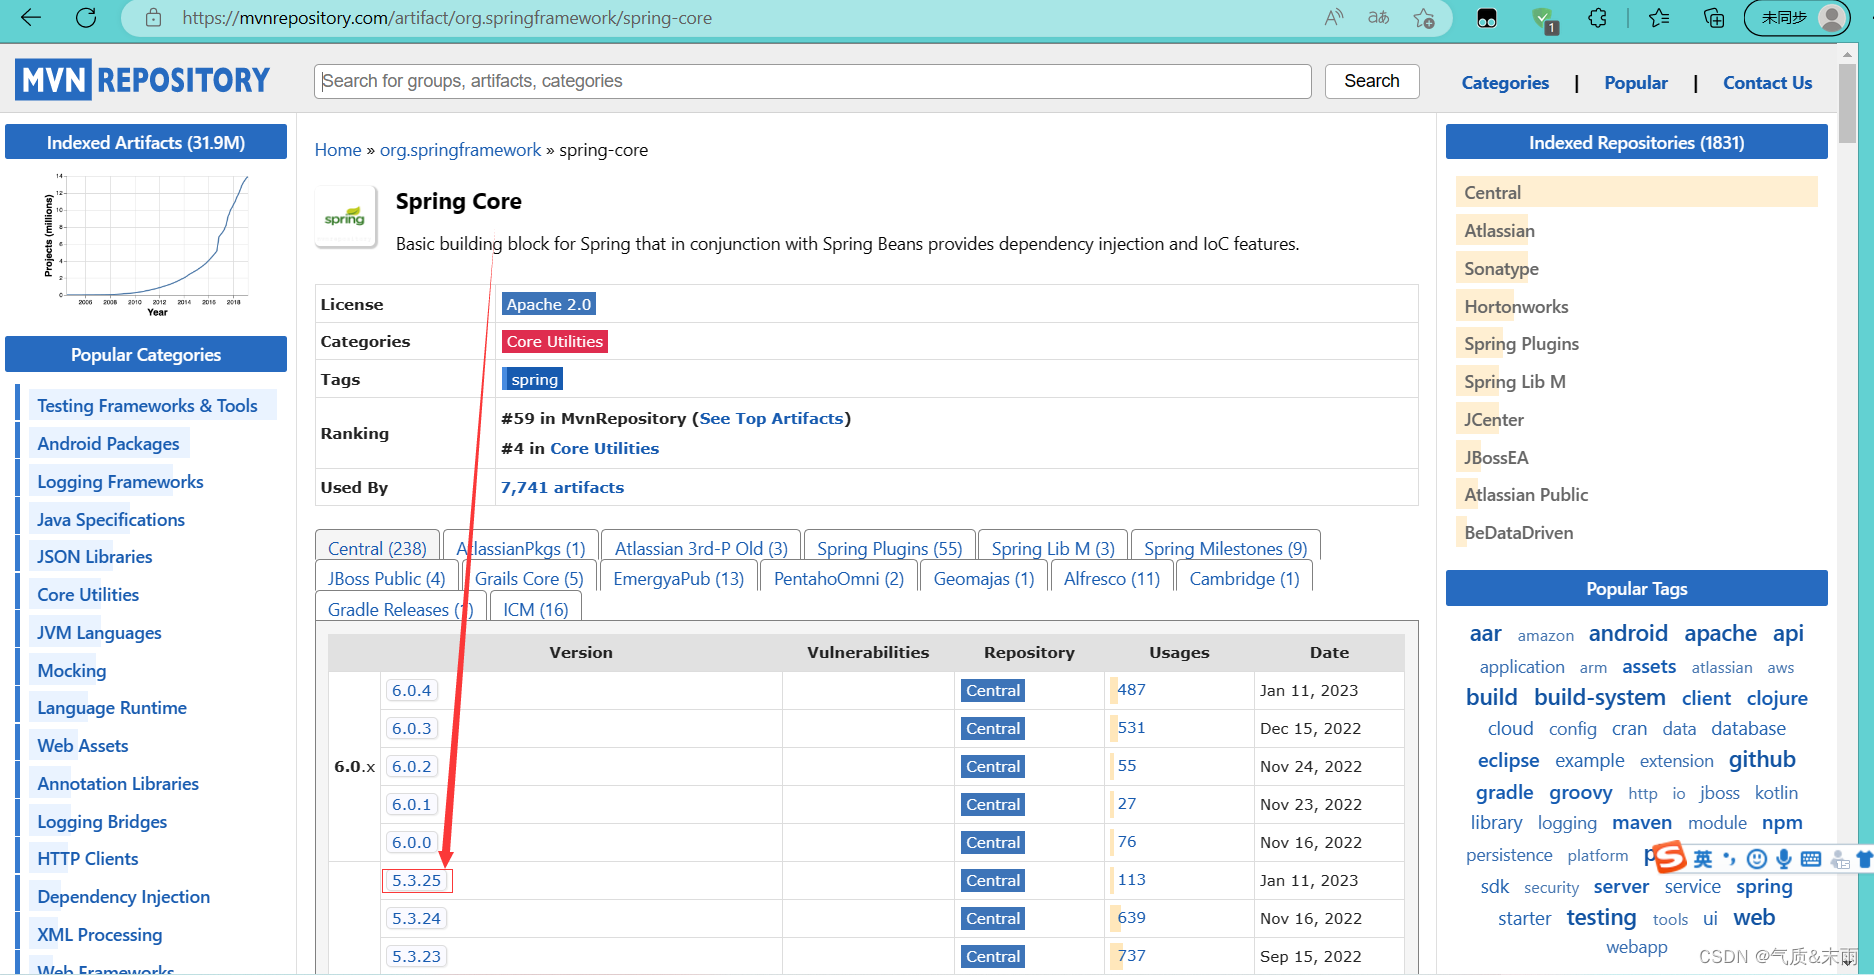Open the read aloud icon in address bar
1874x975 pixels.
(x=1333, y=17)
